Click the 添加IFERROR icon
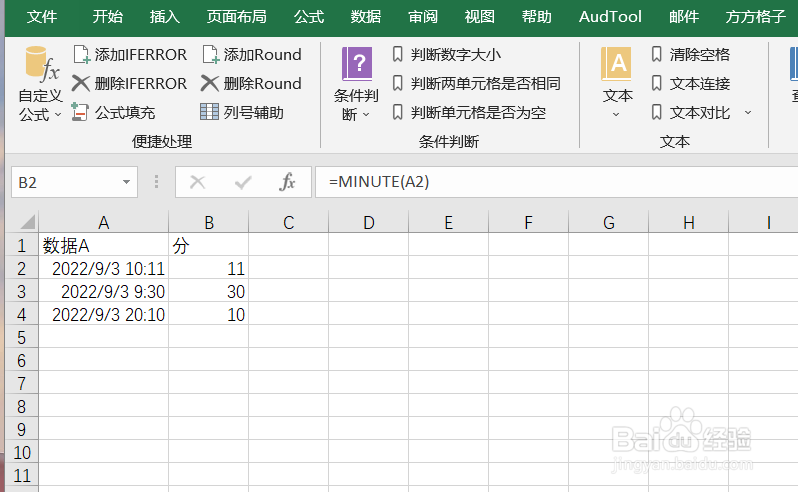This screenshot has height=492, width=798. point(81,54)
